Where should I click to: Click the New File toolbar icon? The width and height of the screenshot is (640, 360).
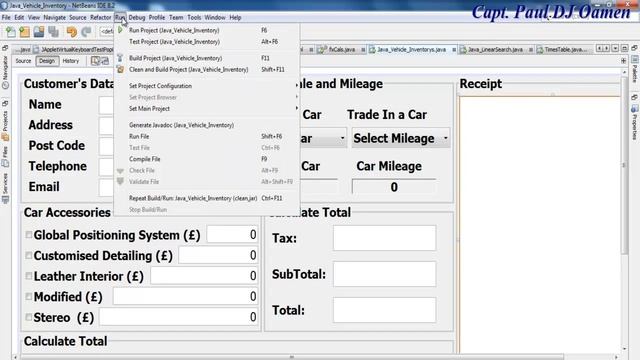coord(11,32)
